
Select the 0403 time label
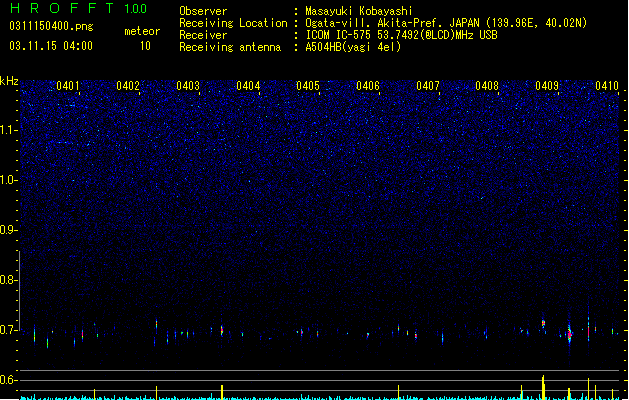click(188, 85)
